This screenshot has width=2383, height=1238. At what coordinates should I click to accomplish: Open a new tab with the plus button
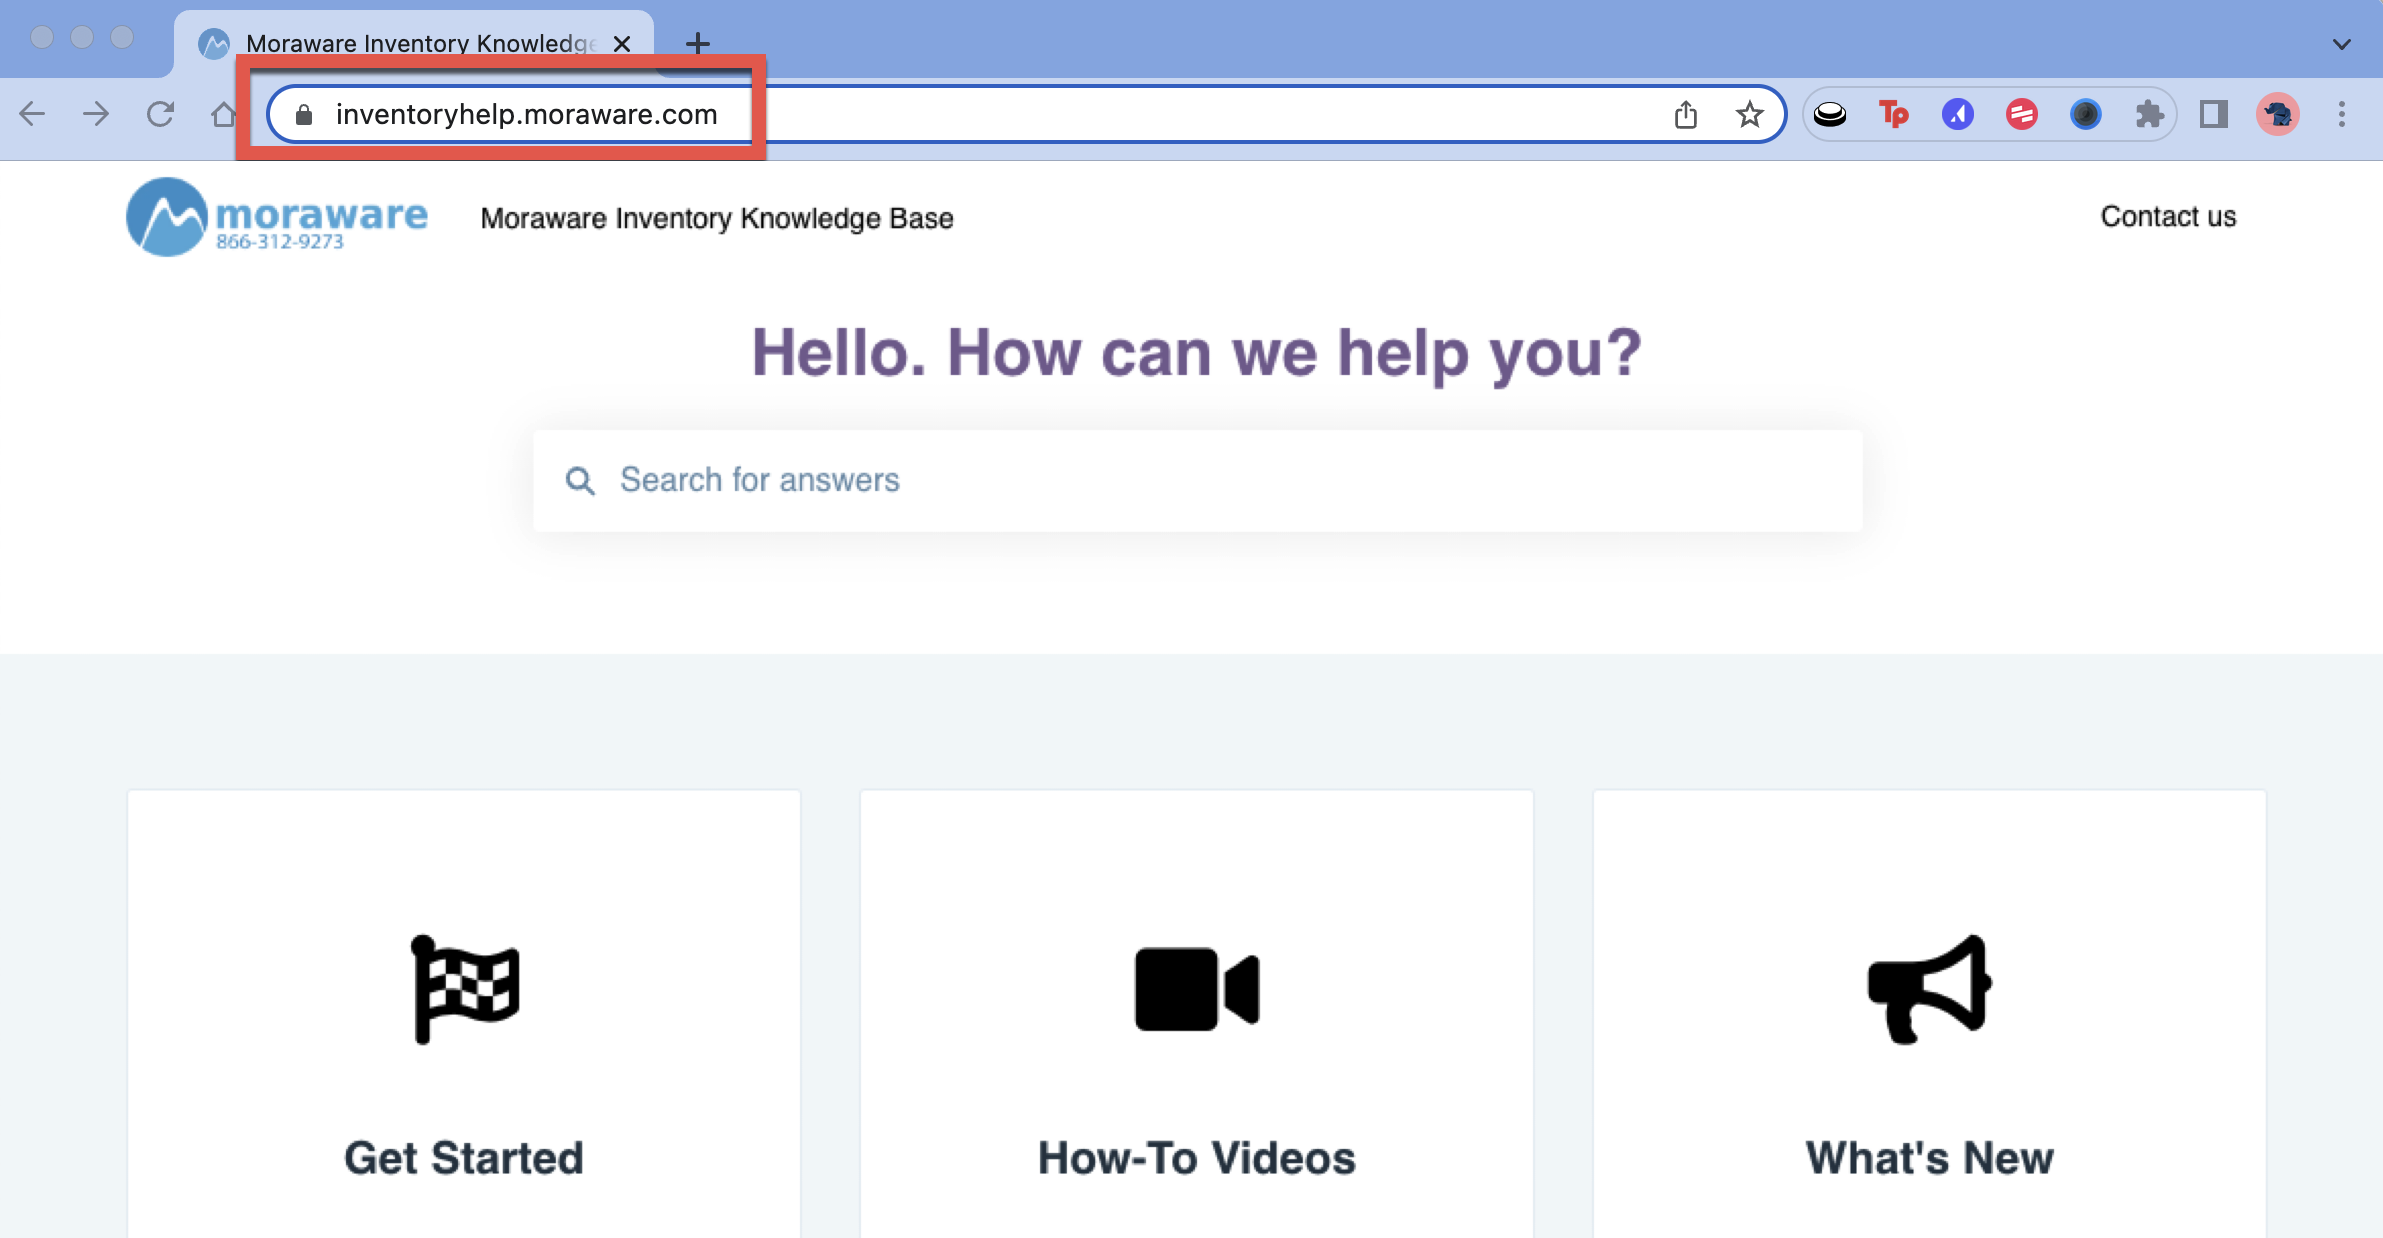pyautogui.click(x=698, y=43)
